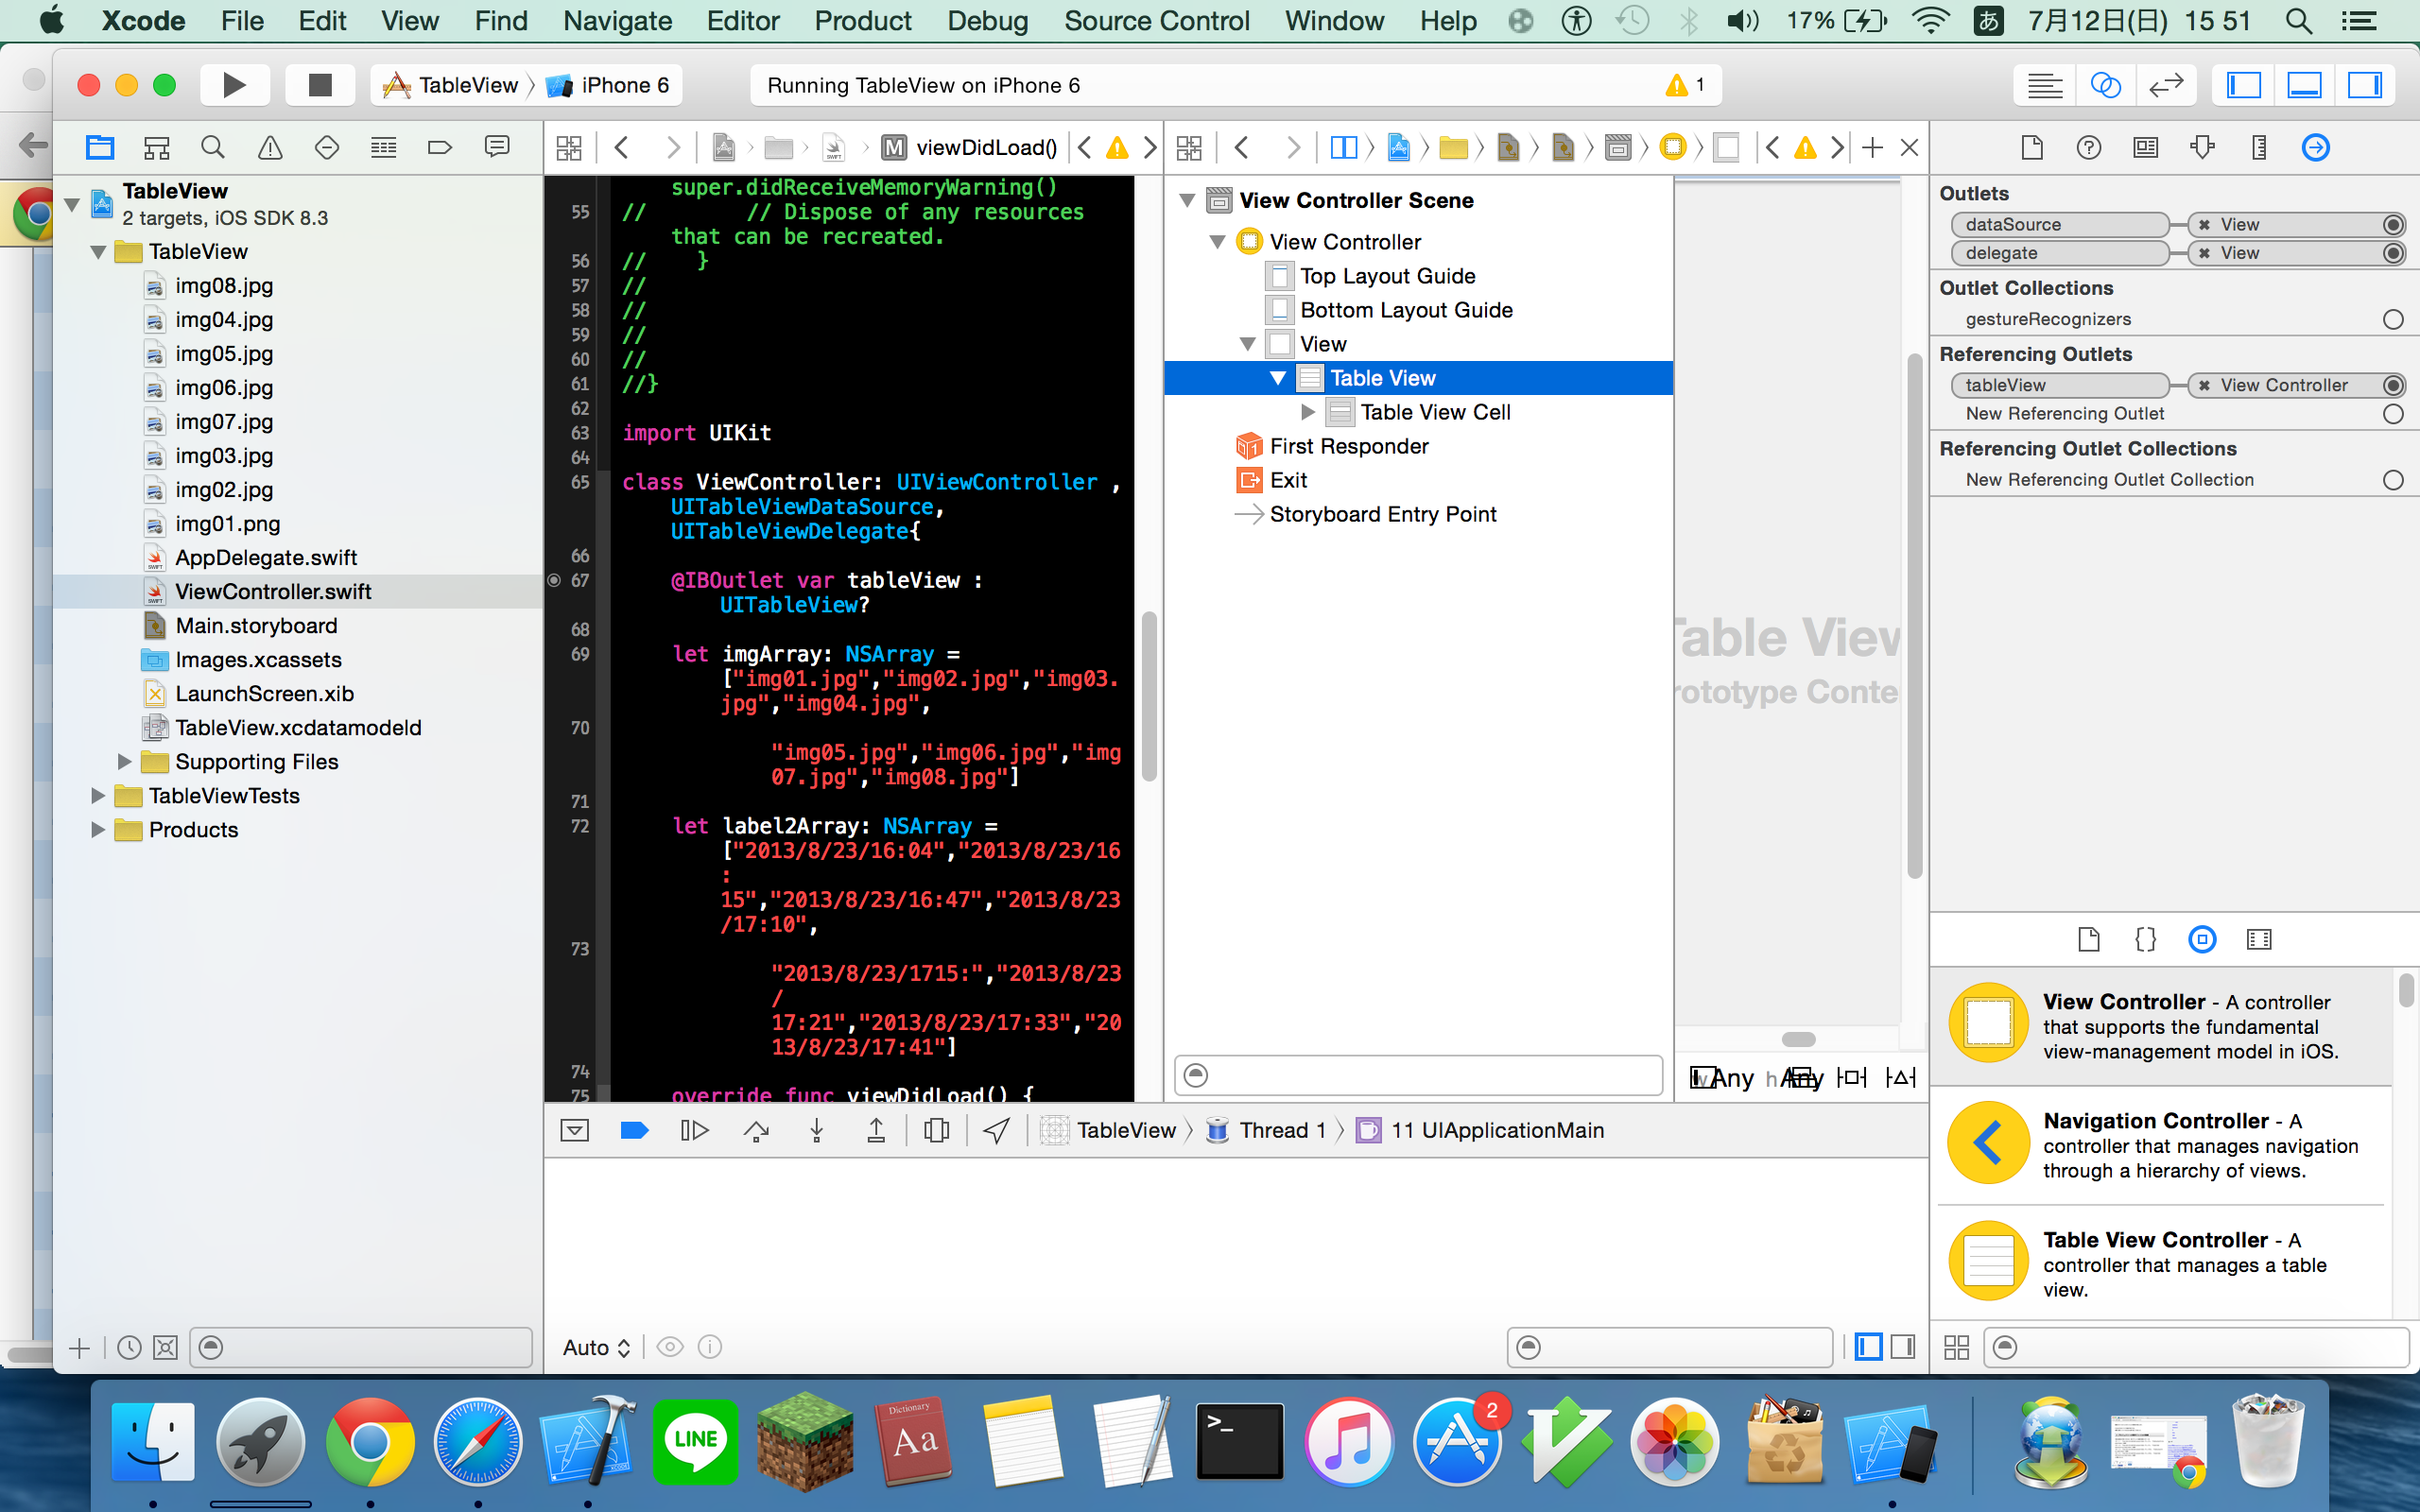Screen dimensions: 2420x1512
Task: Open the Editor menu
Action: point(743,21)
